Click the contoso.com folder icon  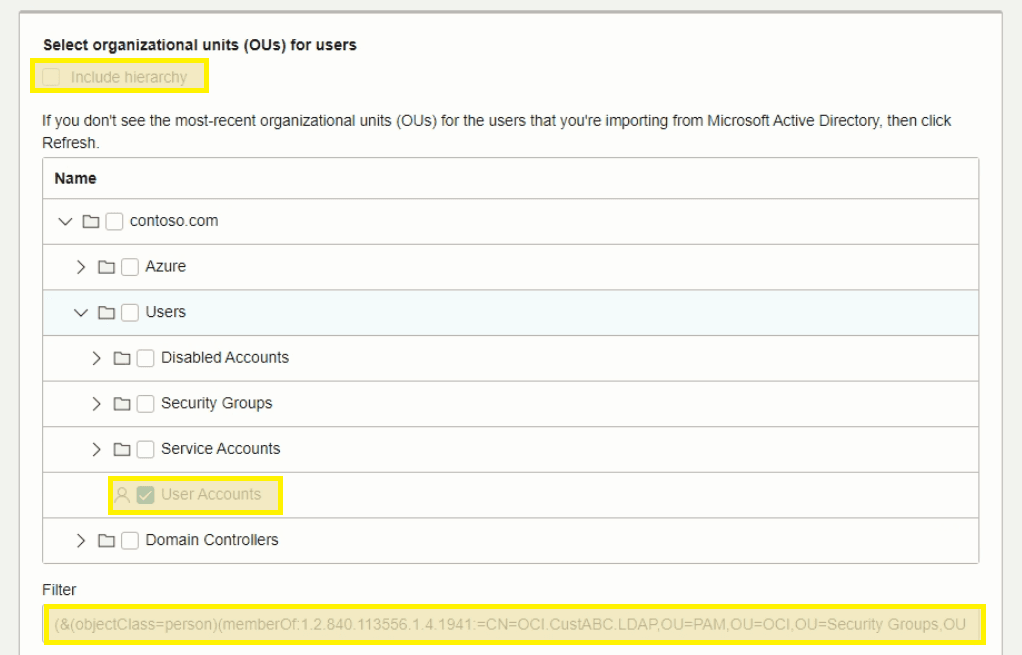click(x=89, y=221)
